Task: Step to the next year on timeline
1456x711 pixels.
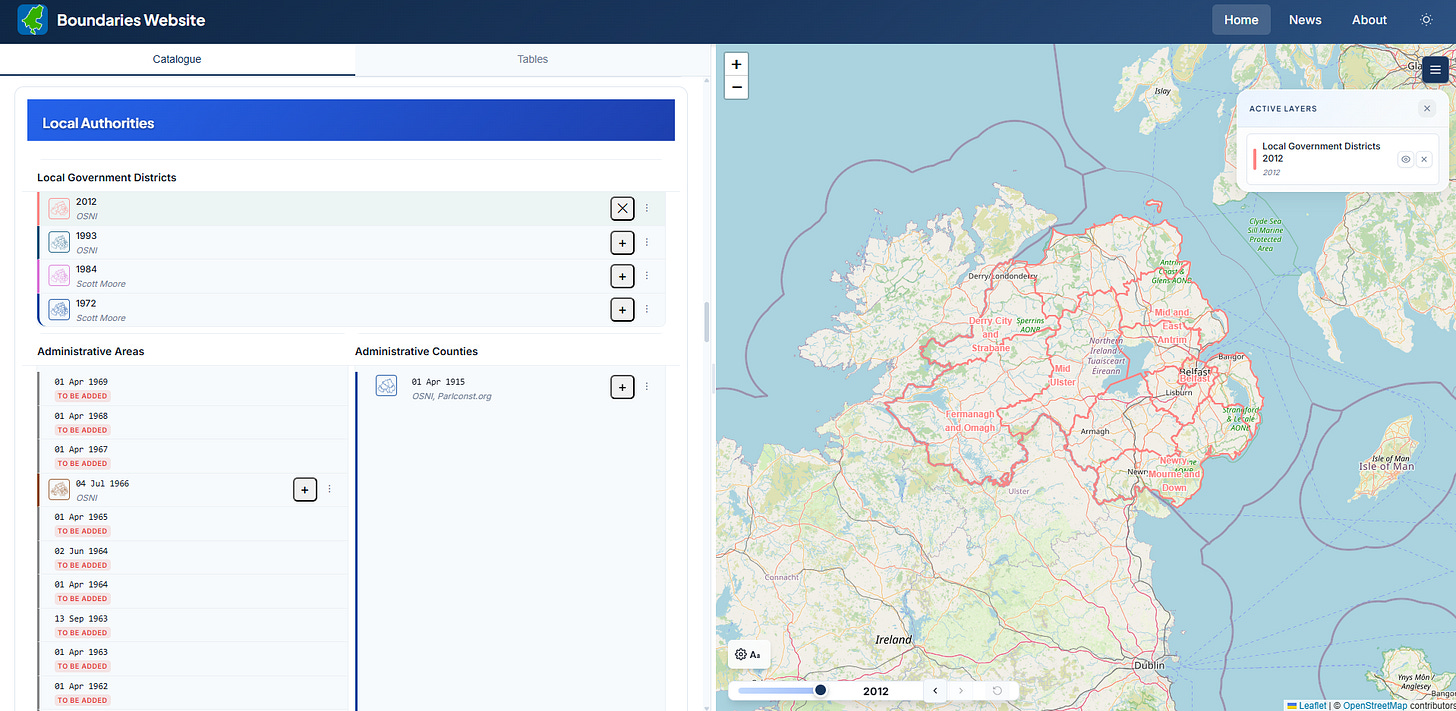Action: tap(961, 690)
